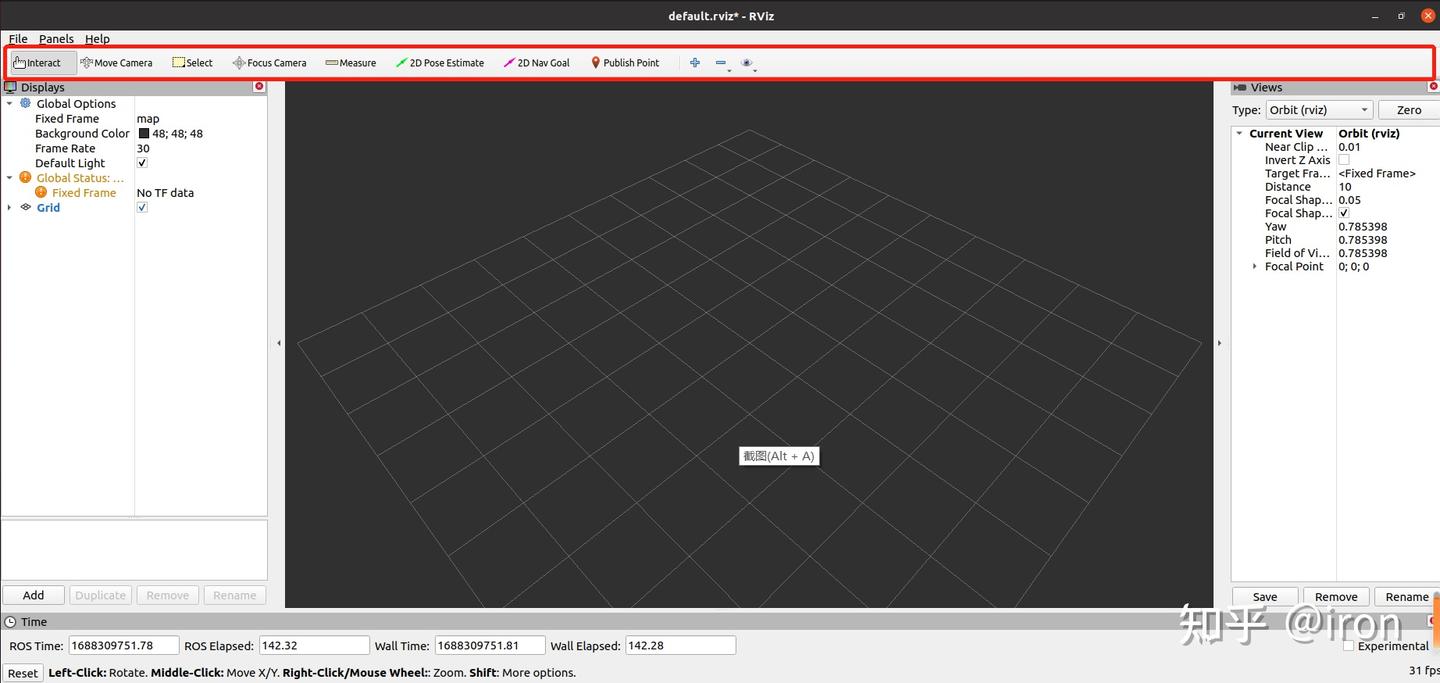The width and height of the screenshot is (1440, 683).
Task: Click the Fixed Frame status warning icon
Action: tap(41, 192)
